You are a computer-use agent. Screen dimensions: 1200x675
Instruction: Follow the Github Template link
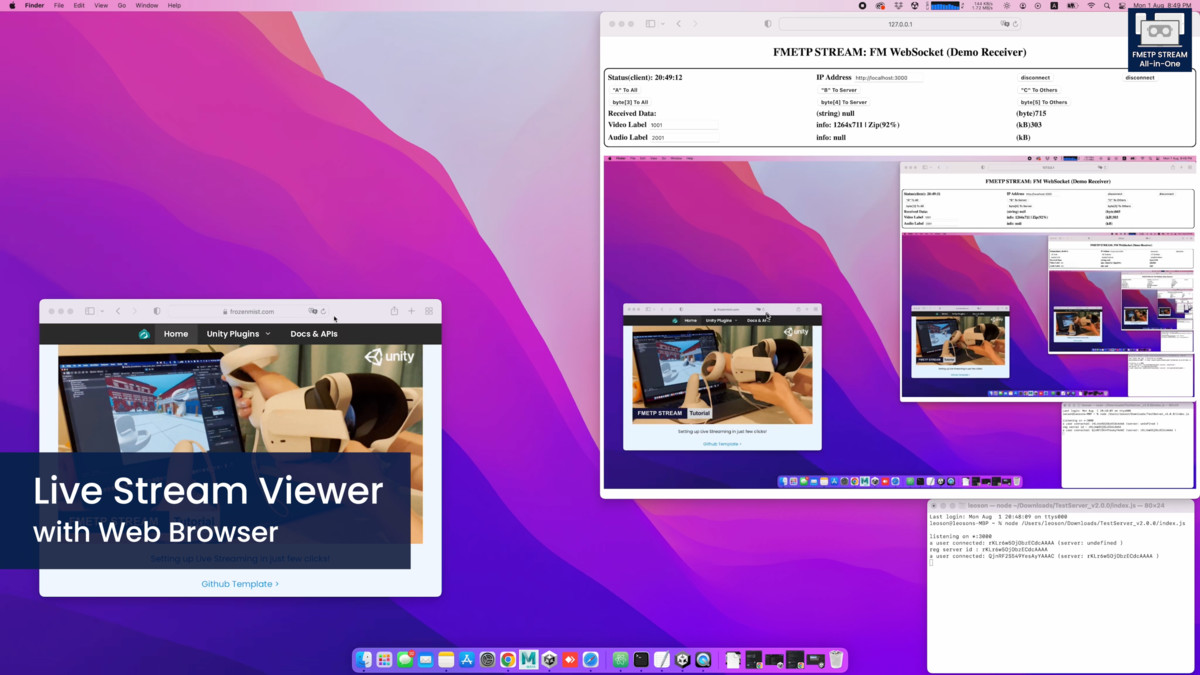240,584
